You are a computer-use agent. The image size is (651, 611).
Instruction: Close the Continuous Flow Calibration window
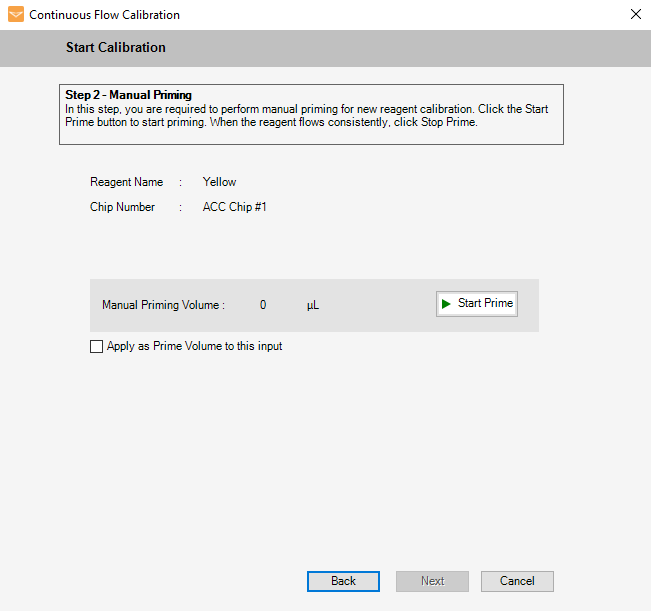click(x=635, y=15)
